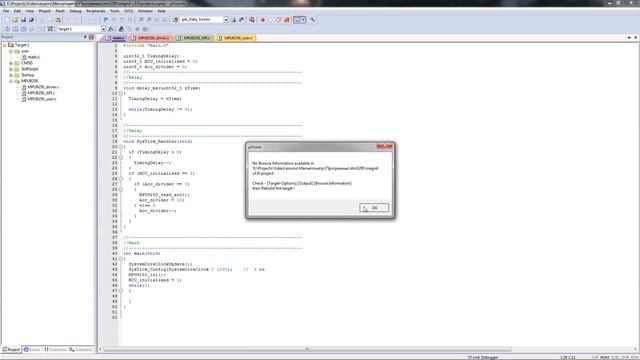Click the ST-Link Debugger status bar text
The image size is (640, 360).
point(483,357)
